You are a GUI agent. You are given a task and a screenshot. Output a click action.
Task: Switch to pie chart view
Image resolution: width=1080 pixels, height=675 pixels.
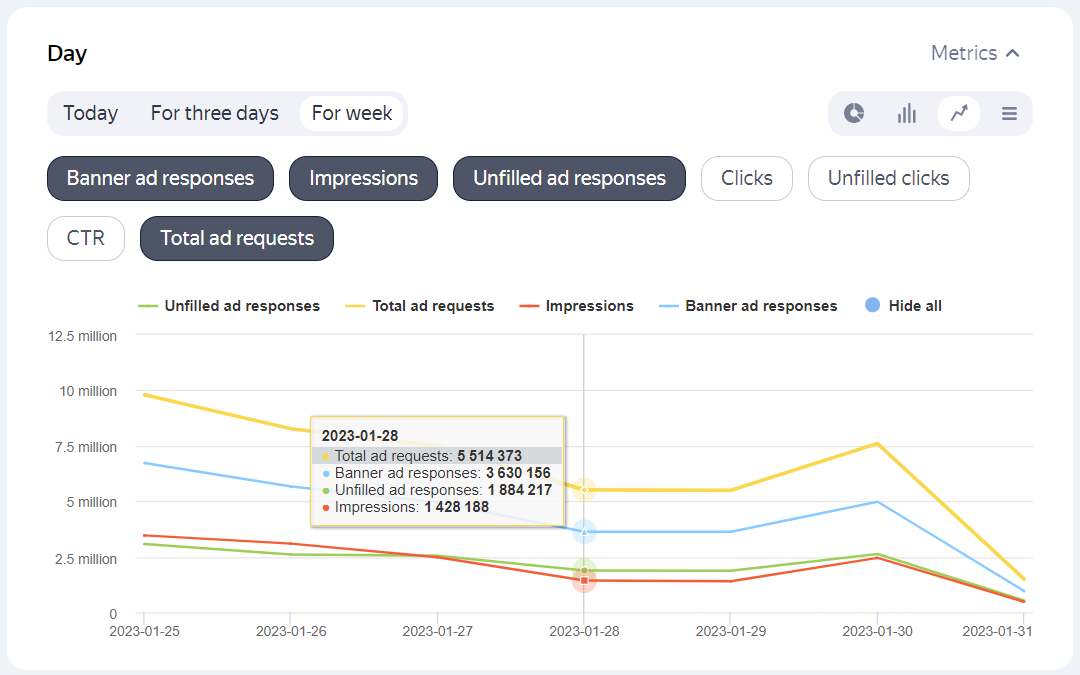tap(854, 113)
